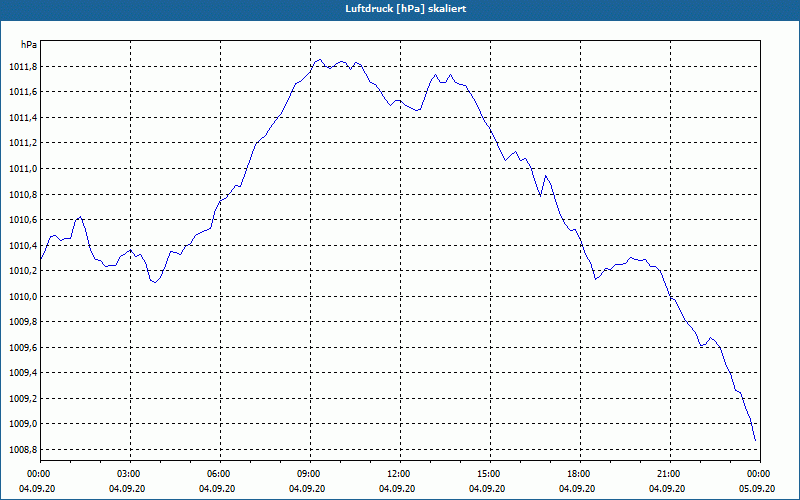Click the '21:00' time label
Image resolution: width=800 pixels, height=500 pixels.
pos(668,474)
